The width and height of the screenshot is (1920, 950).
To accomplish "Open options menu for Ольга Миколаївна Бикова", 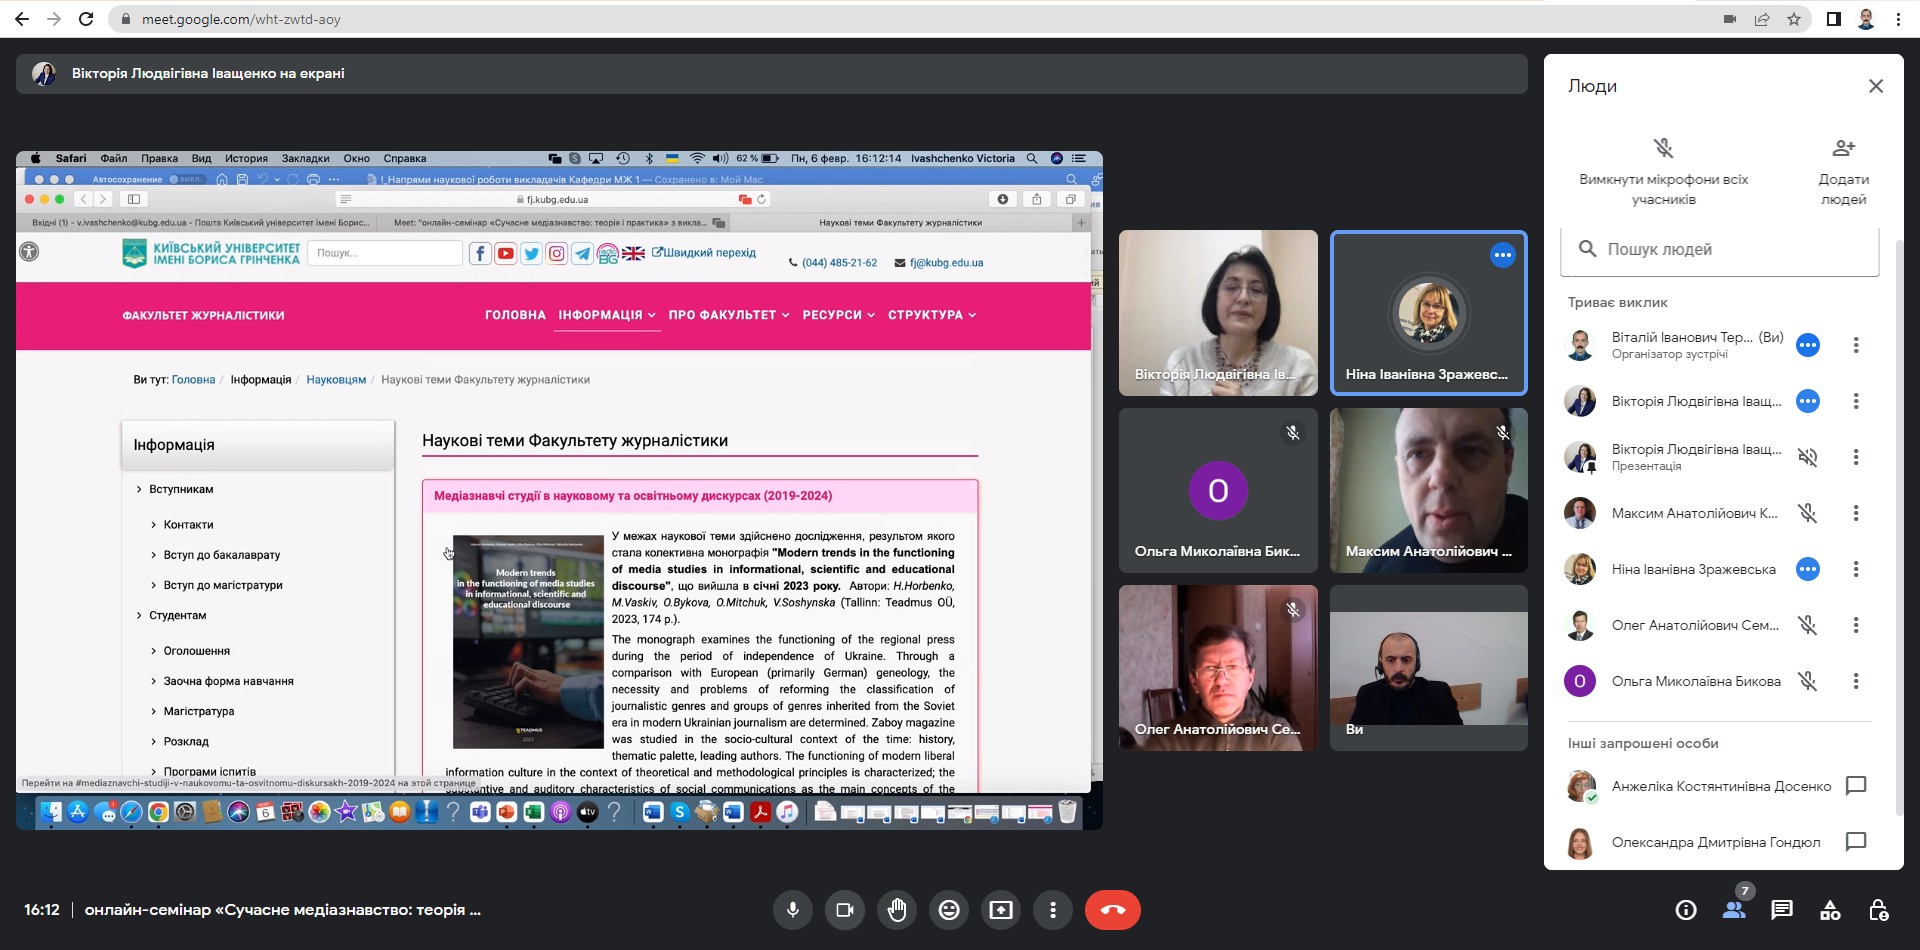I will pyautogui.click(x=1856, y=681).
